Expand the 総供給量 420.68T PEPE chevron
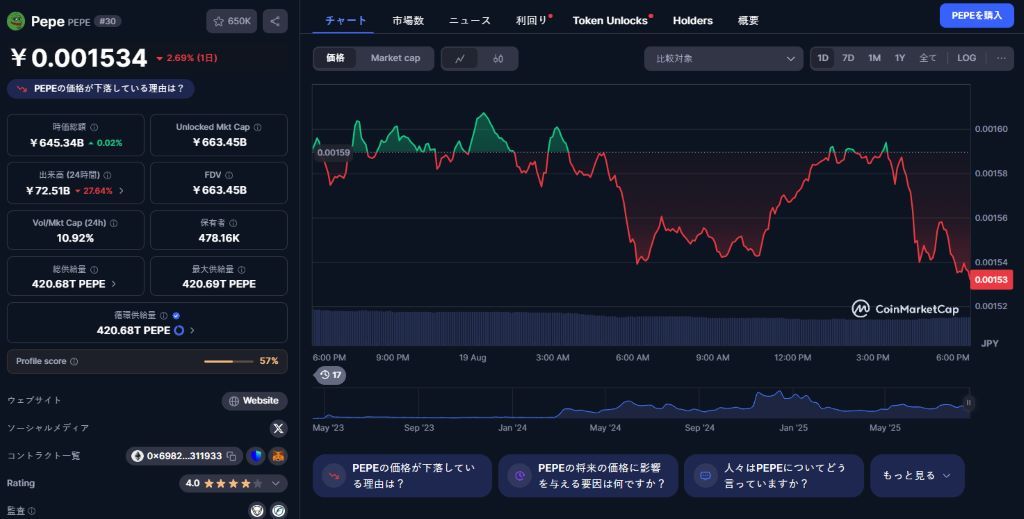This screenshot has height=519, width=1024. [x=114, y=284]
